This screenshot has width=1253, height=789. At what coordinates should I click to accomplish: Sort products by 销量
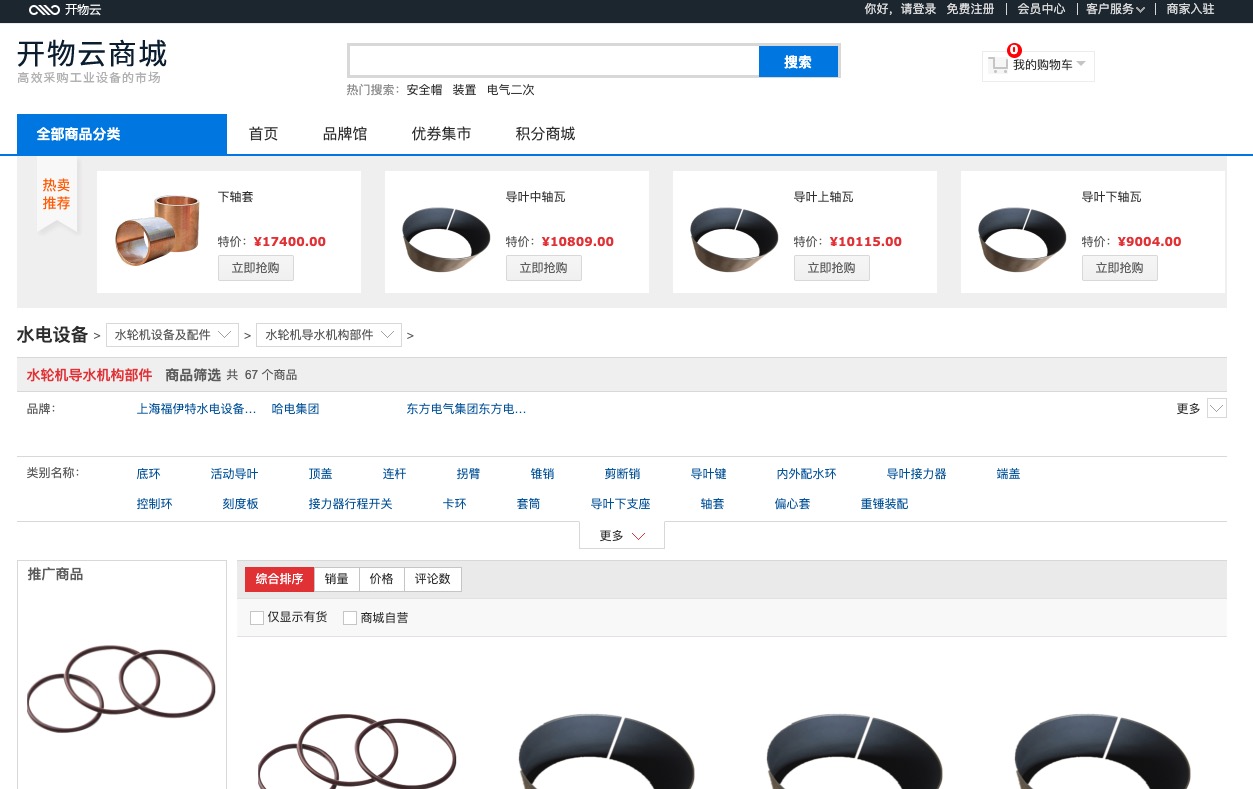pyautogui.click(x=337, y=579)
